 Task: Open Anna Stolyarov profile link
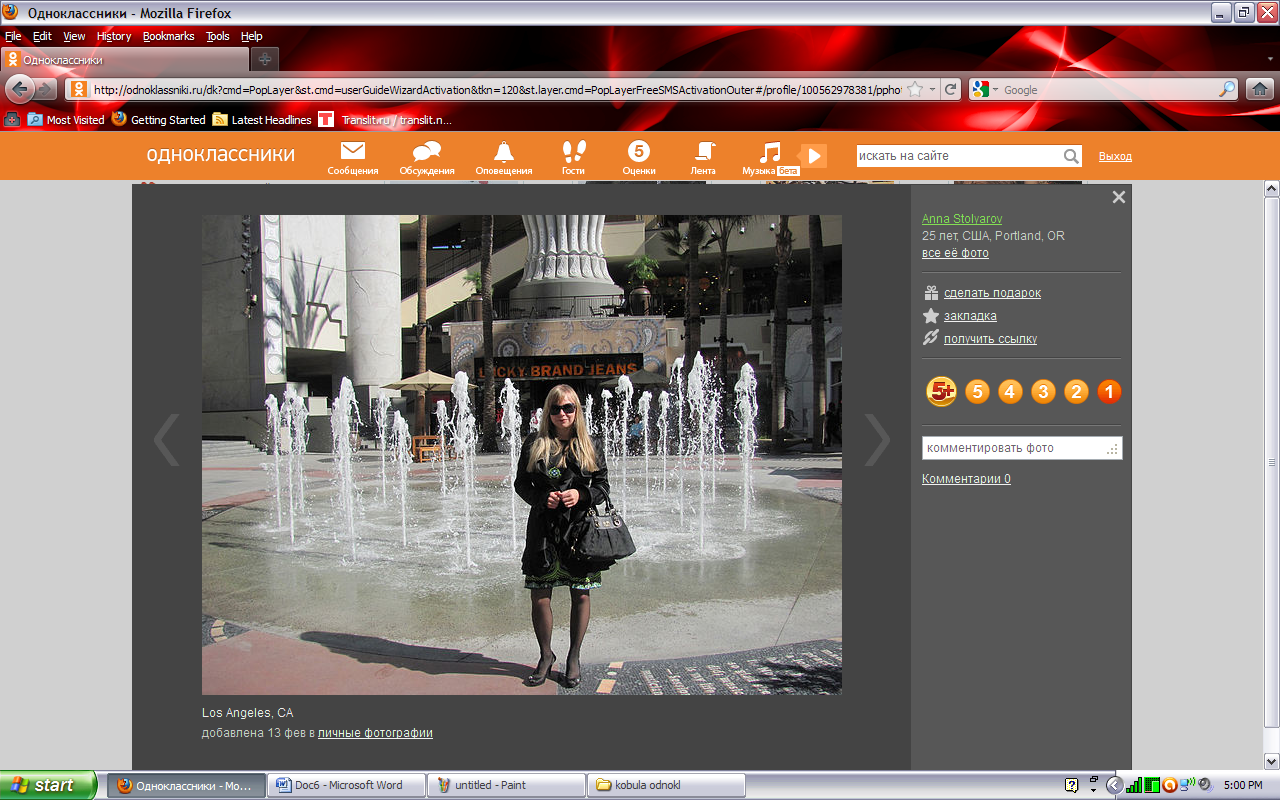tap(962, 219)
